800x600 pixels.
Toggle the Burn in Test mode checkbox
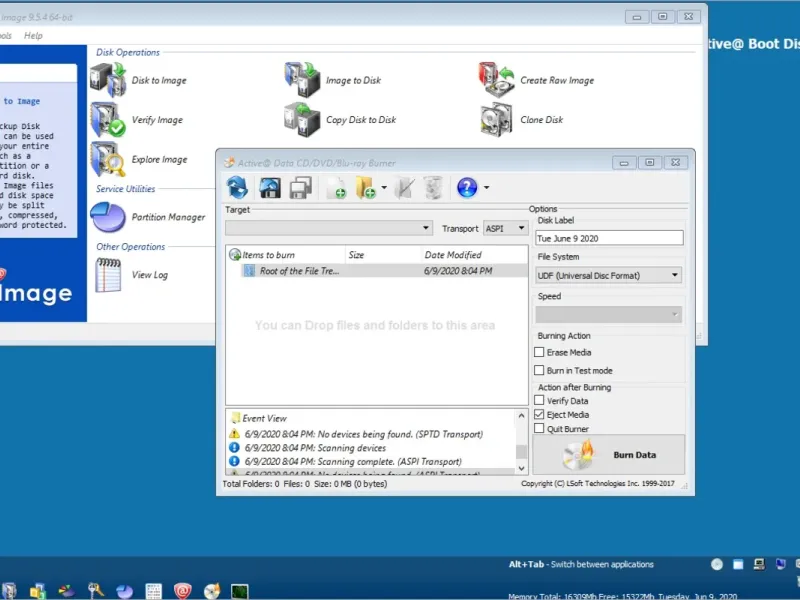[x=540, y=371]
